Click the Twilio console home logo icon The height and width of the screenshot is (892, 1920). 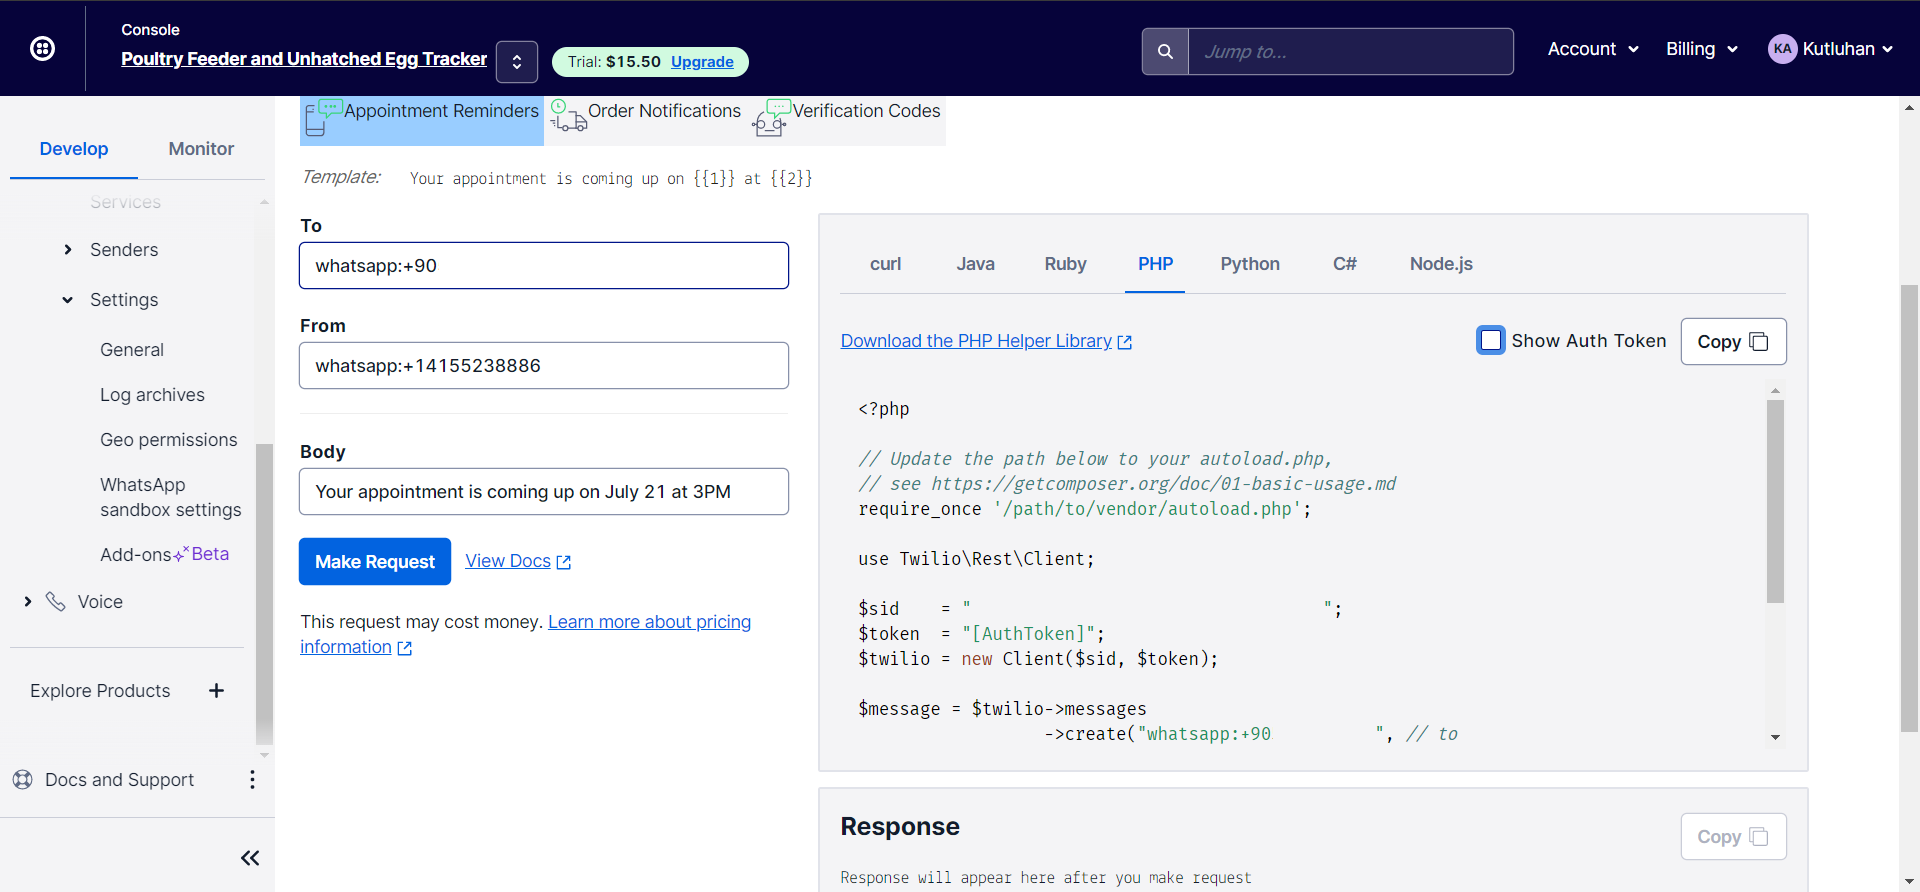(42, 48)
